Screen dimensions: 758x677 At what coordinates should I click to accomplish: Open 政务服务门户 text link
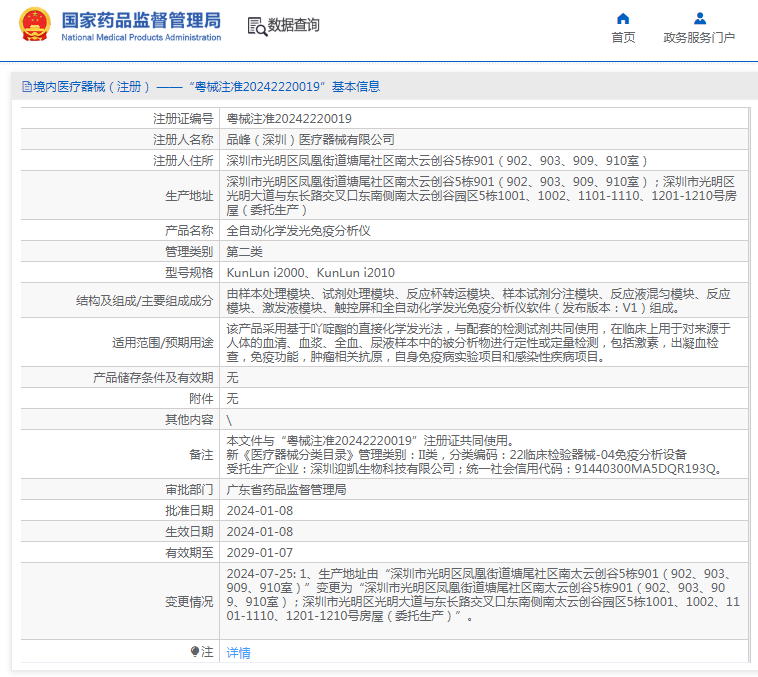pos(699,37)
